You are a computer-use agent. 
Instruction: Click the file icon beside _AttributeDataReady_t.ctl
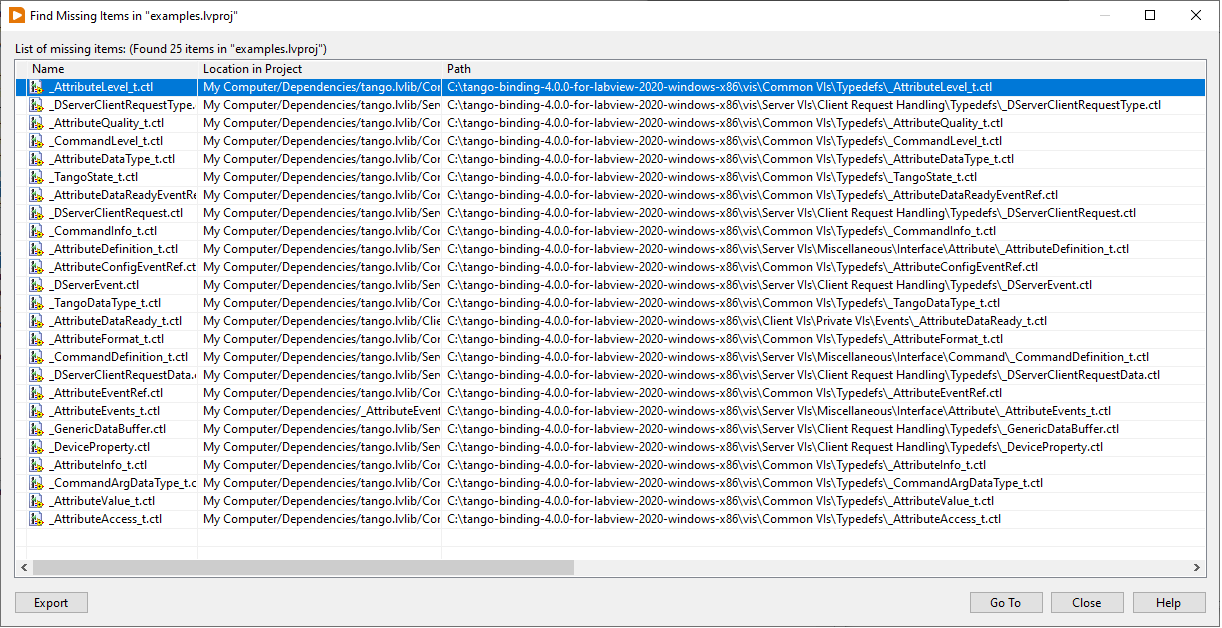pos(36,321)
